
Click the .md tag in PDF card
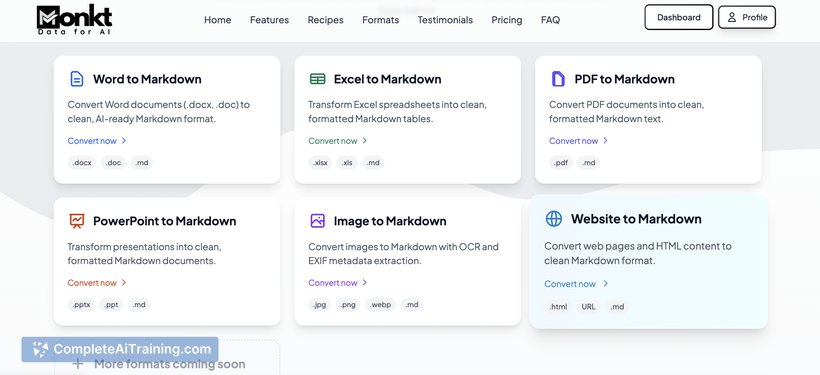coord(588,163)
